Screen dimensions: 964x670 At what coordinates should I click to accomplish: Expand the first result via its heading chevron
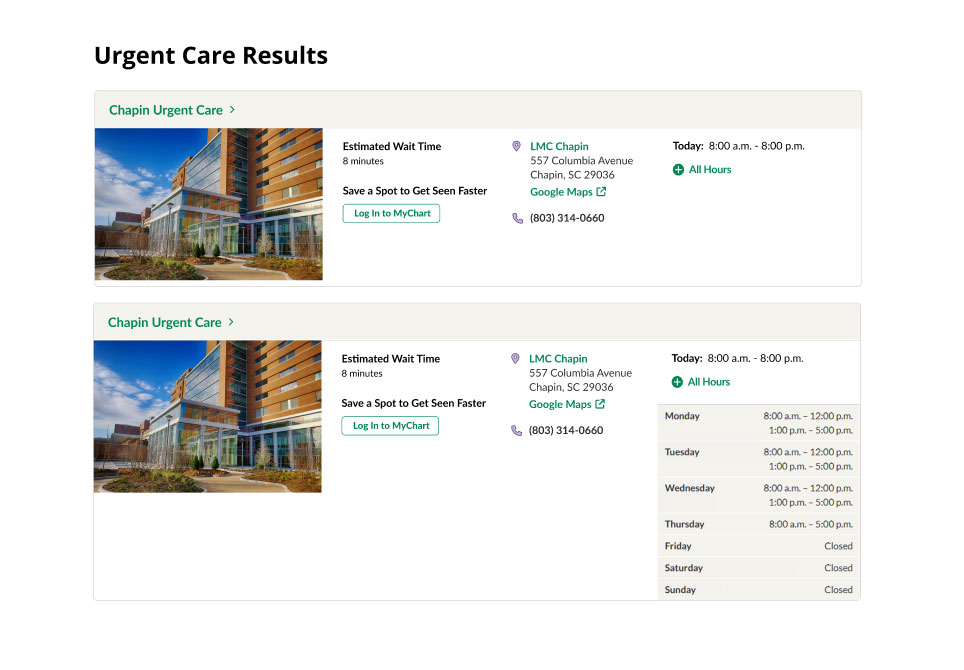click(232, 110)
